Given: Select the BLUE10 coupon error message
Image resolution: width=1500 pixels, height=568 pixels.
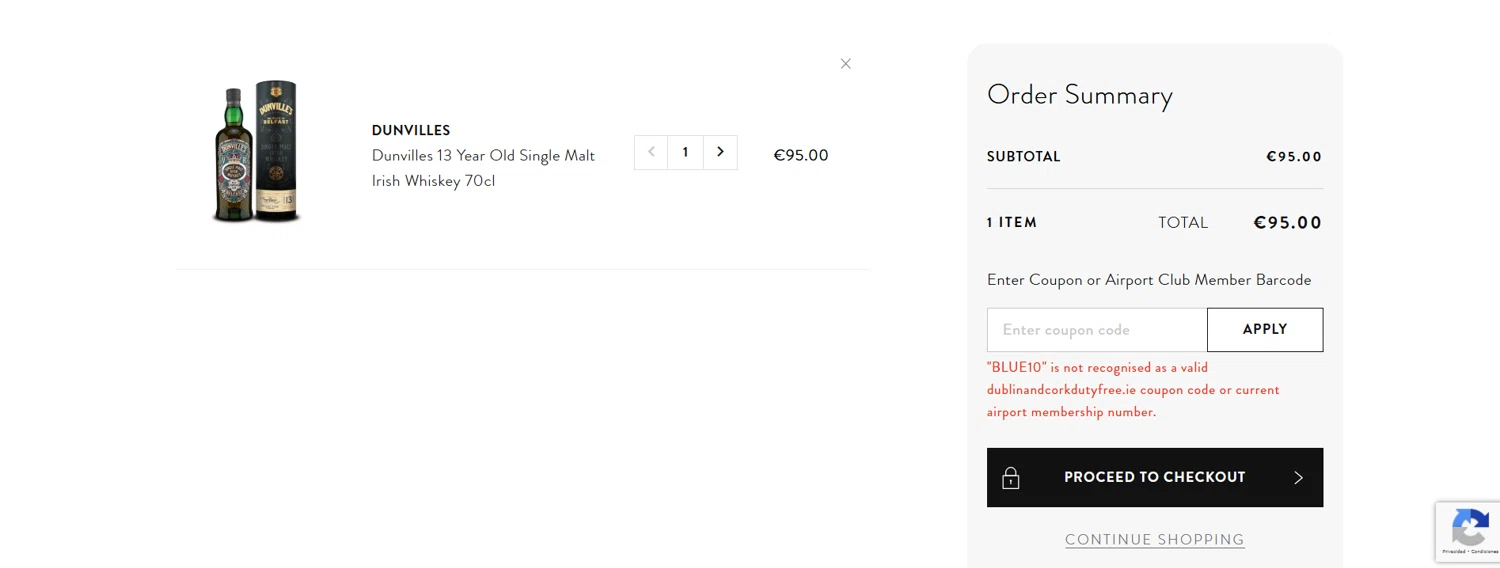Looking at the screenshot, I should [1133, 390].
